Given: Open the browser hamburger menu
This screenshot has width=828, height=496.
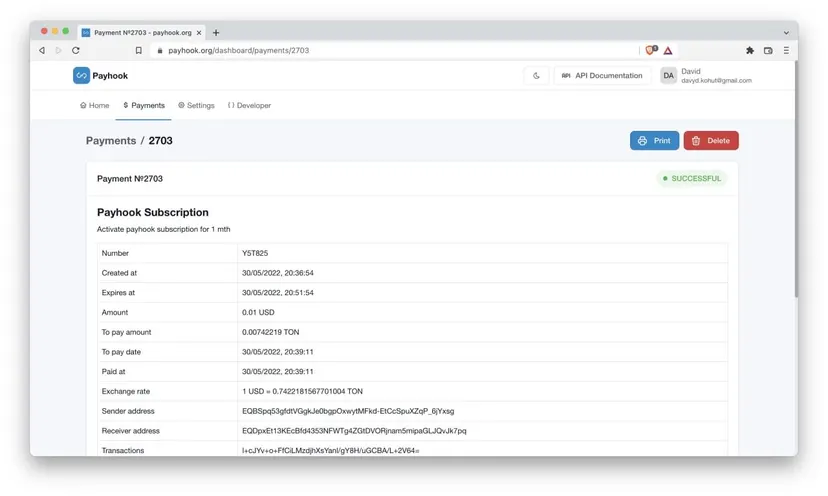Looking at the screenshot, I should tap(786, 50).
